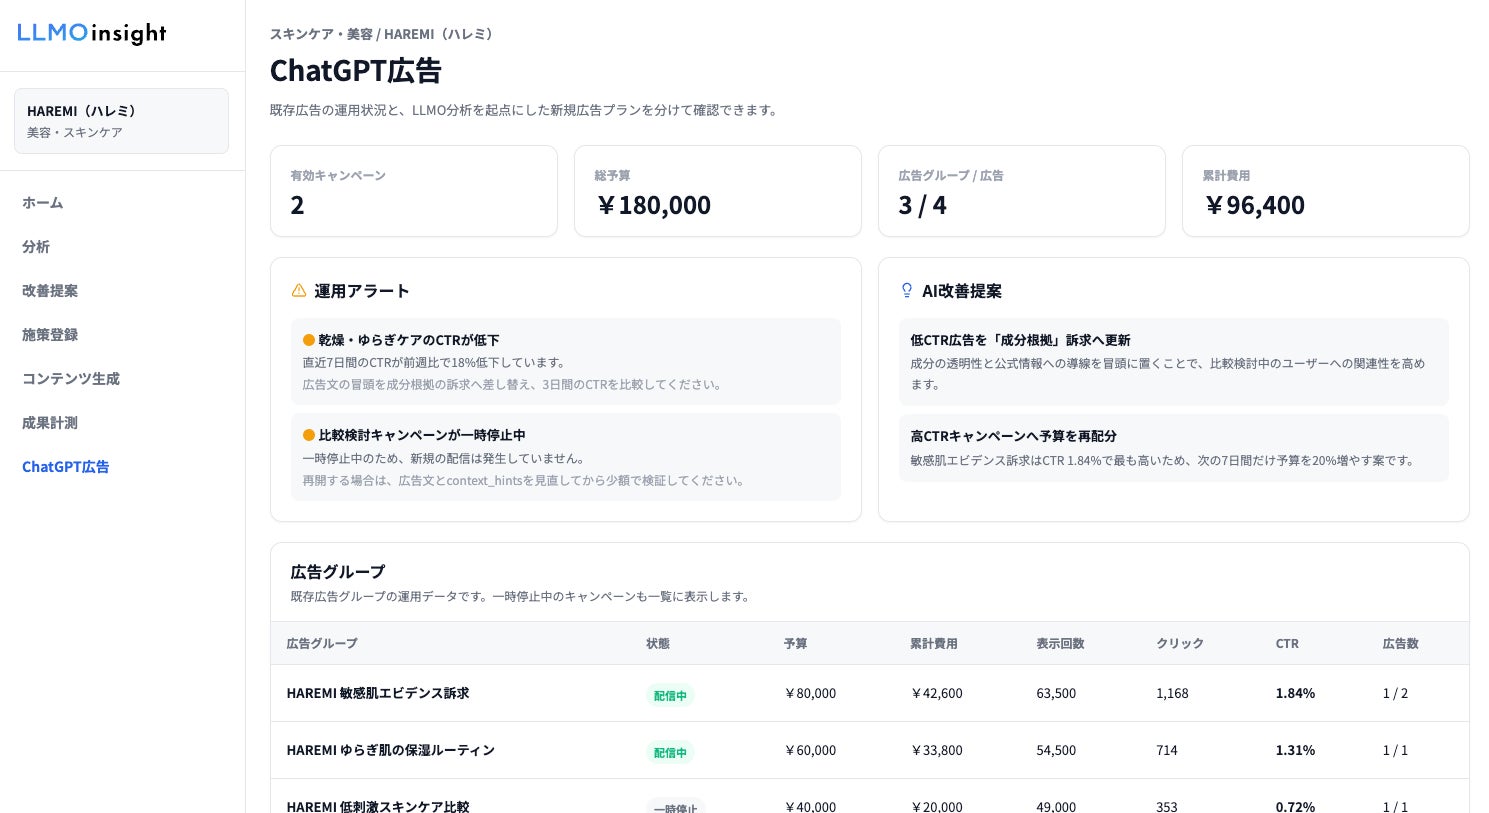Click the 1,168 clicks cell
This screenshot has height=813, width=1489.
coord(1172,693)
